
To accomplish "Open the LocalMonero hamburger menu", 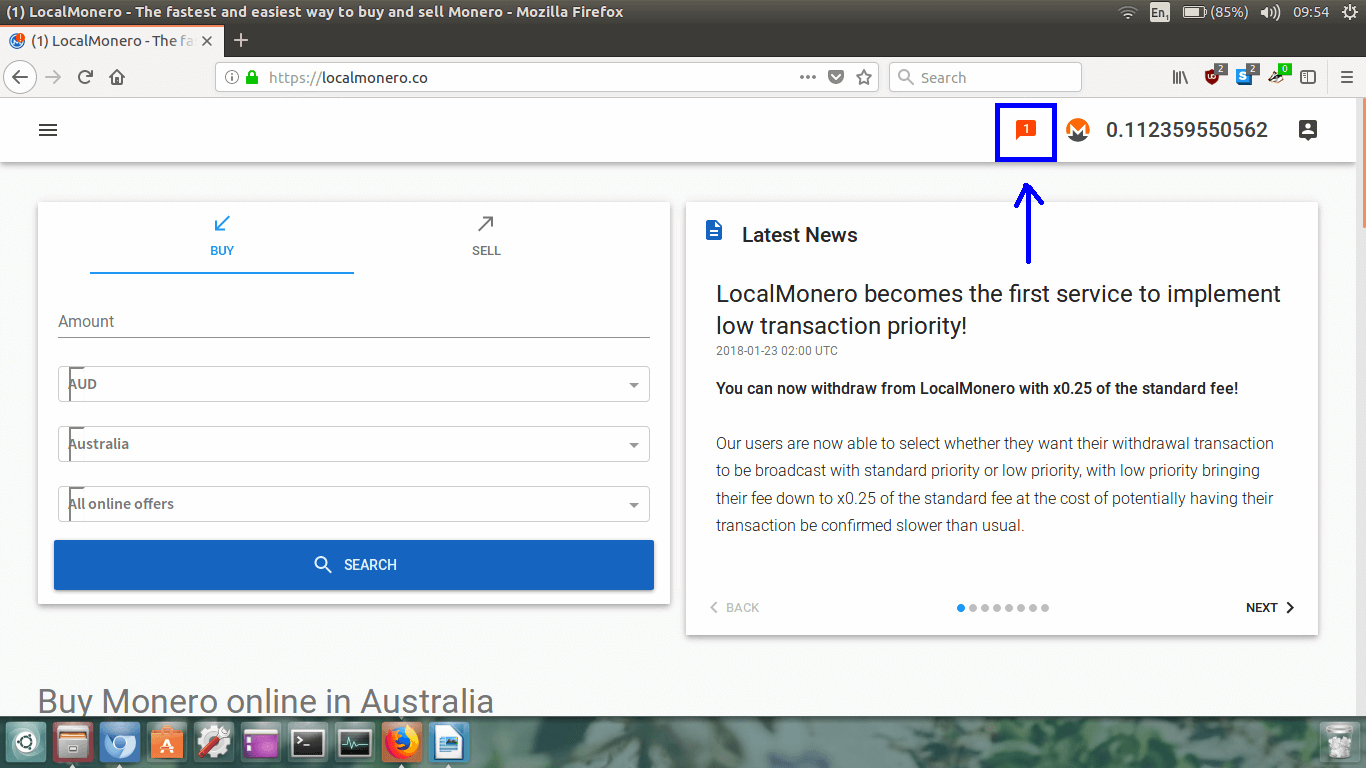I will (48, 130).
